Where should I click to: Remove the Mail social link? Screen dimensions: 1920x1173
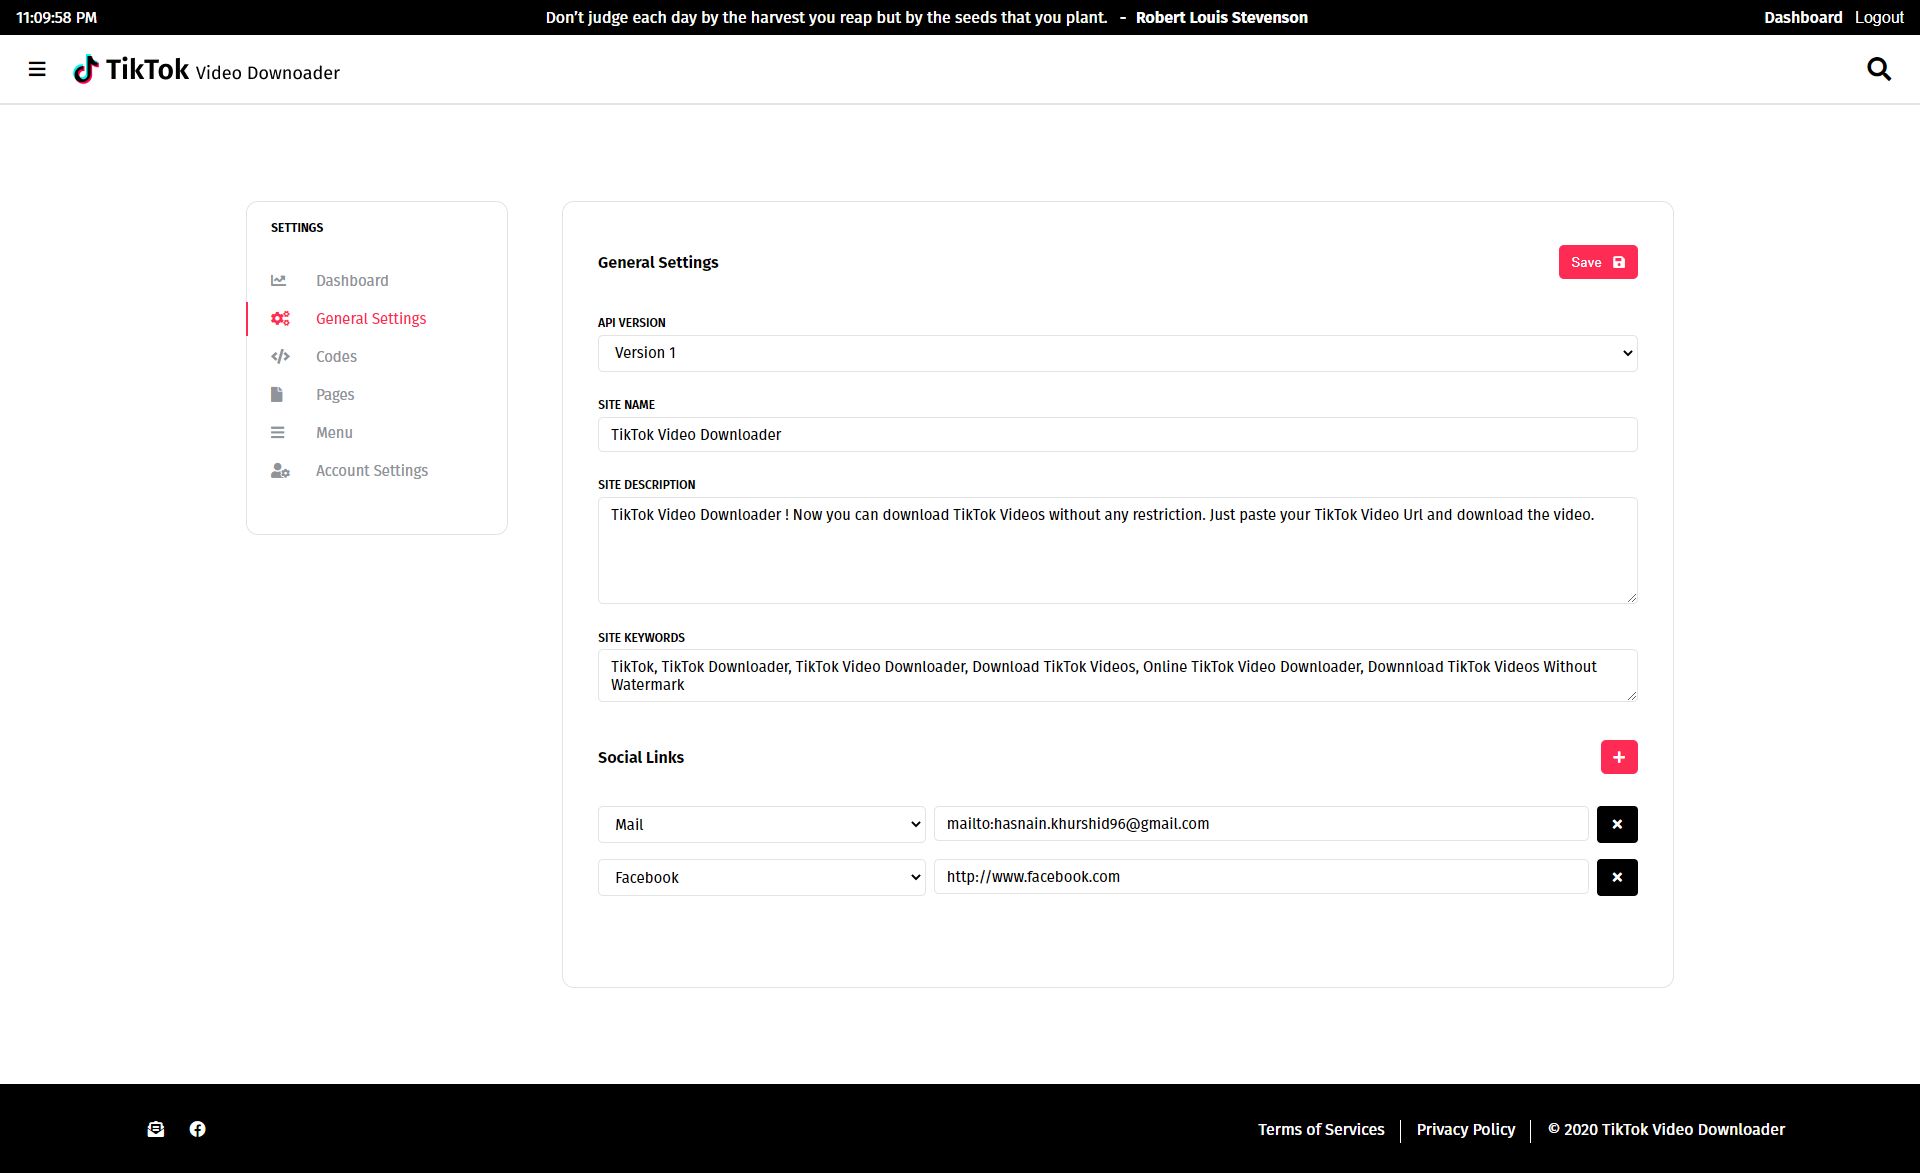click(1616, 824)
